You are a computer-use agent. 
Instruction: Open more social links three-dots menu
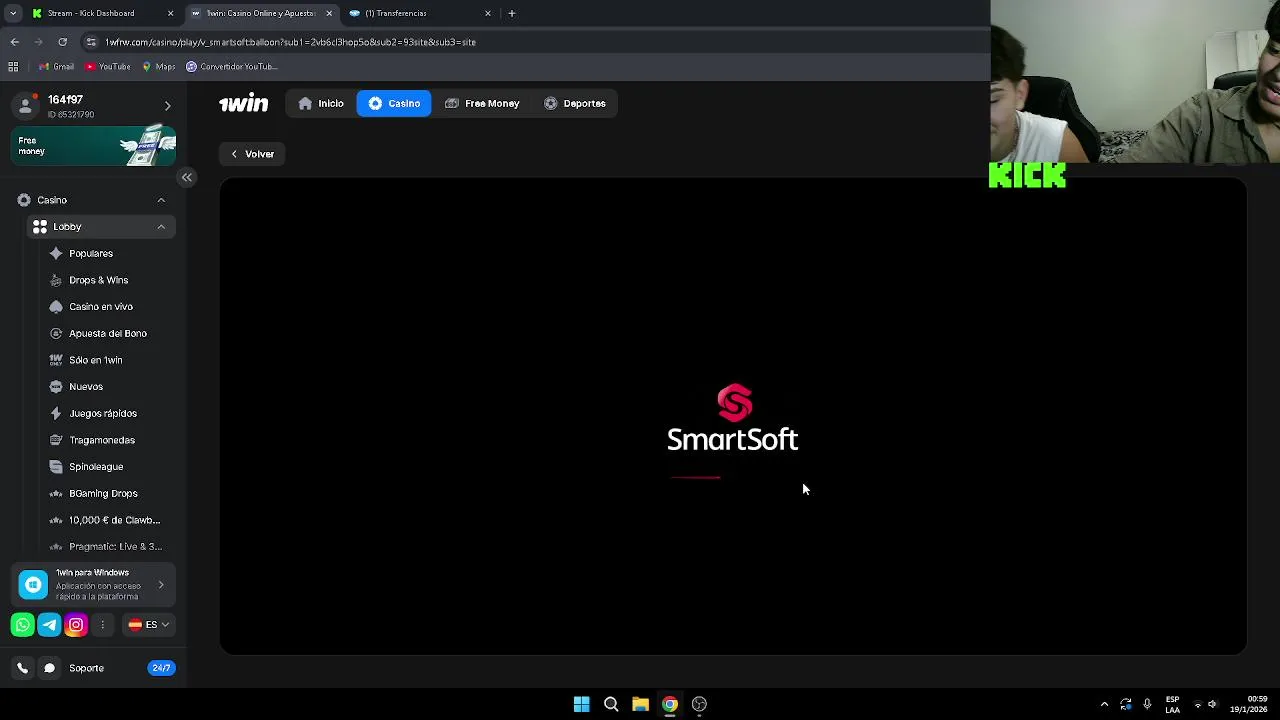pos(102,625)
